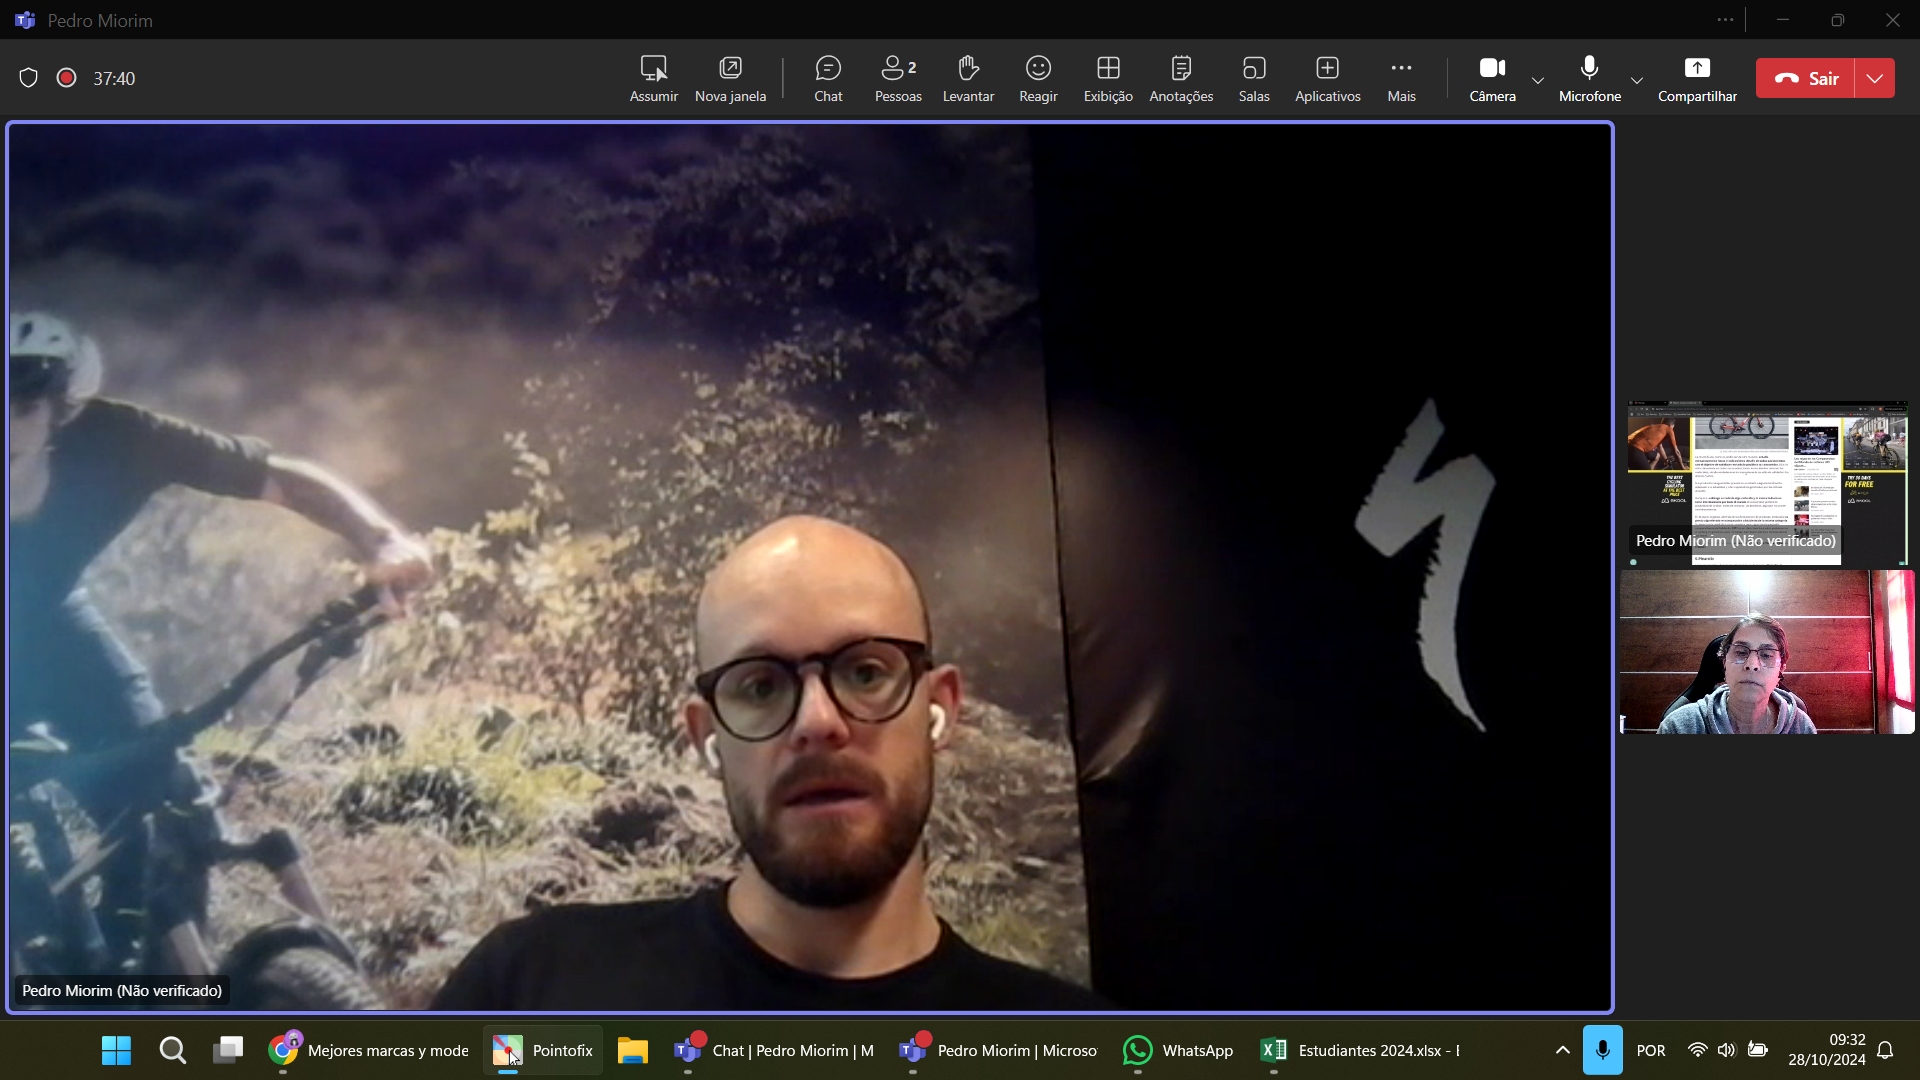Pop out meeting with Nova janela
Screen dimensions: 1920x1080
pyautogui.click(x=730, y=78)
